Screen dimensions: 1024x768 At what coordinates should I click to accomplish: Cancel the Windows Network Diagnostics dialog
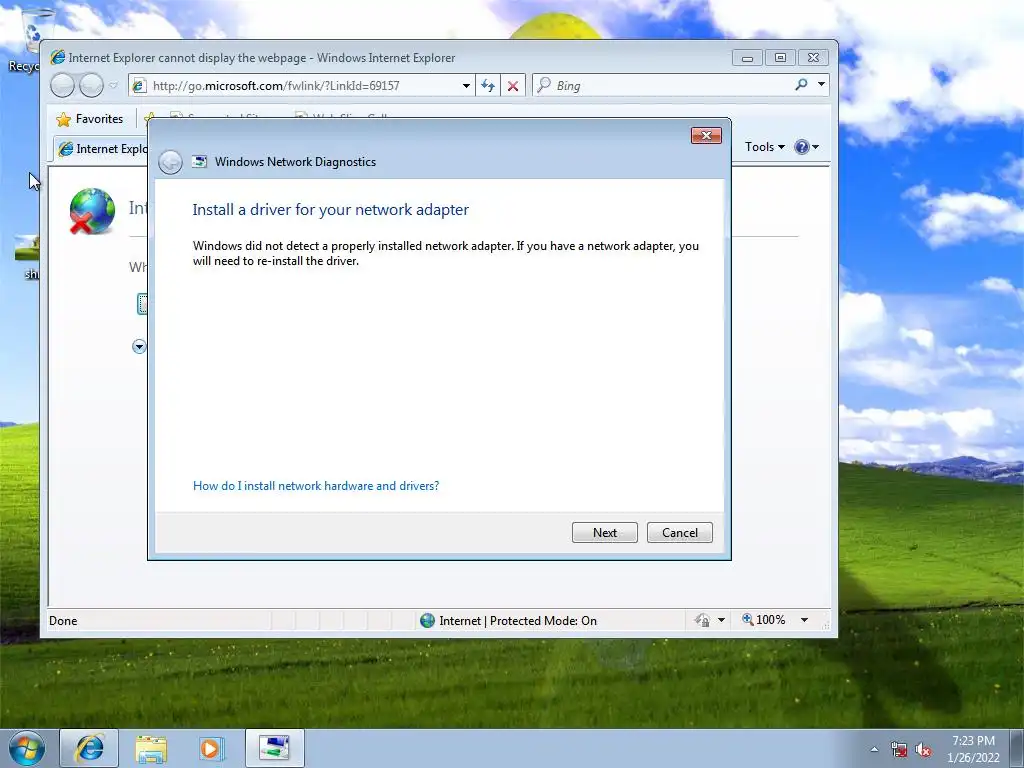(679, 532)
